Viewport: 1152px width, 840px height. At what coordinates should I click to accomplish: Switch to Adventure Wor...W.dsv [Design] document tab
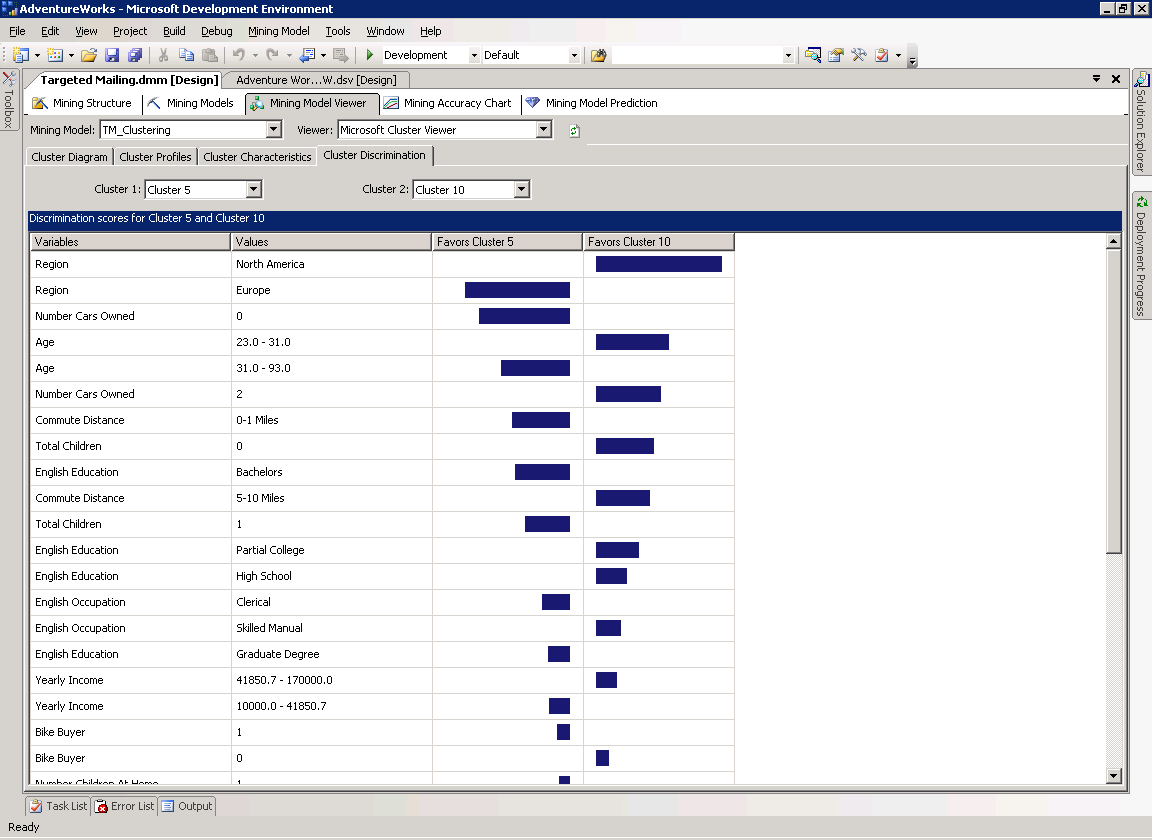316,79
